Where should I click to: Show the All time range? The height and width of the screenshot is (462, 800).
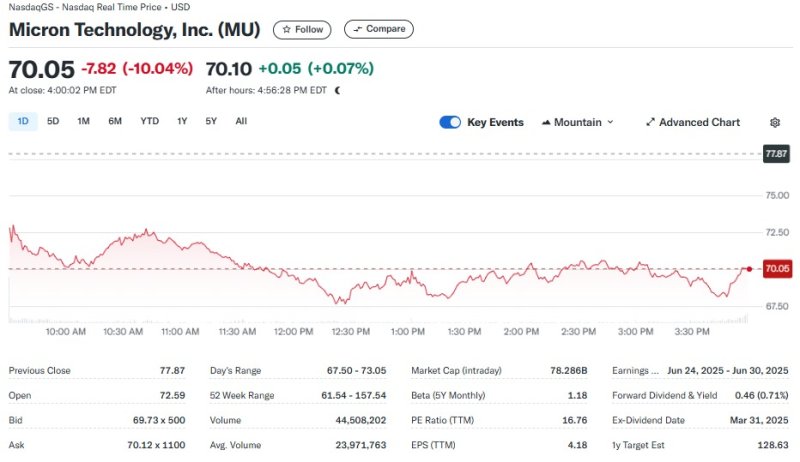(241, 121)
